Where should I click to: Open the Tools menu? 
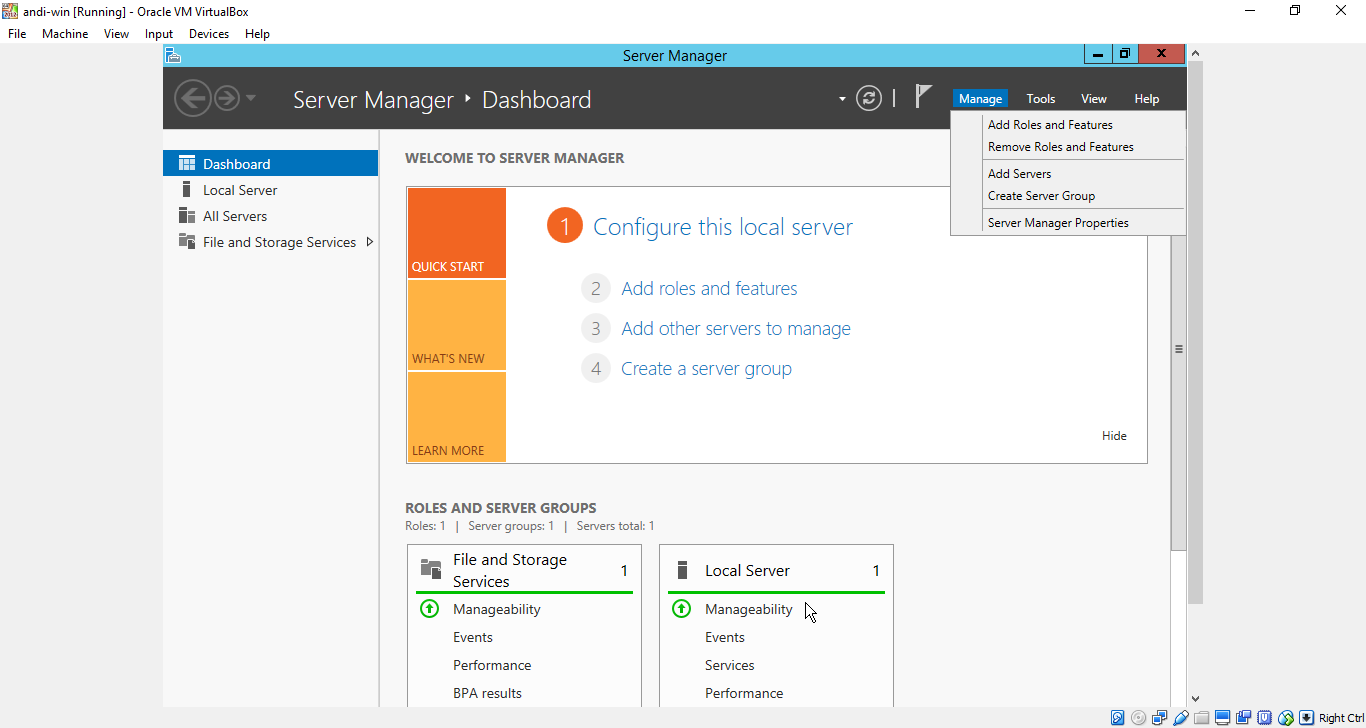click(x=1040, y=99)
